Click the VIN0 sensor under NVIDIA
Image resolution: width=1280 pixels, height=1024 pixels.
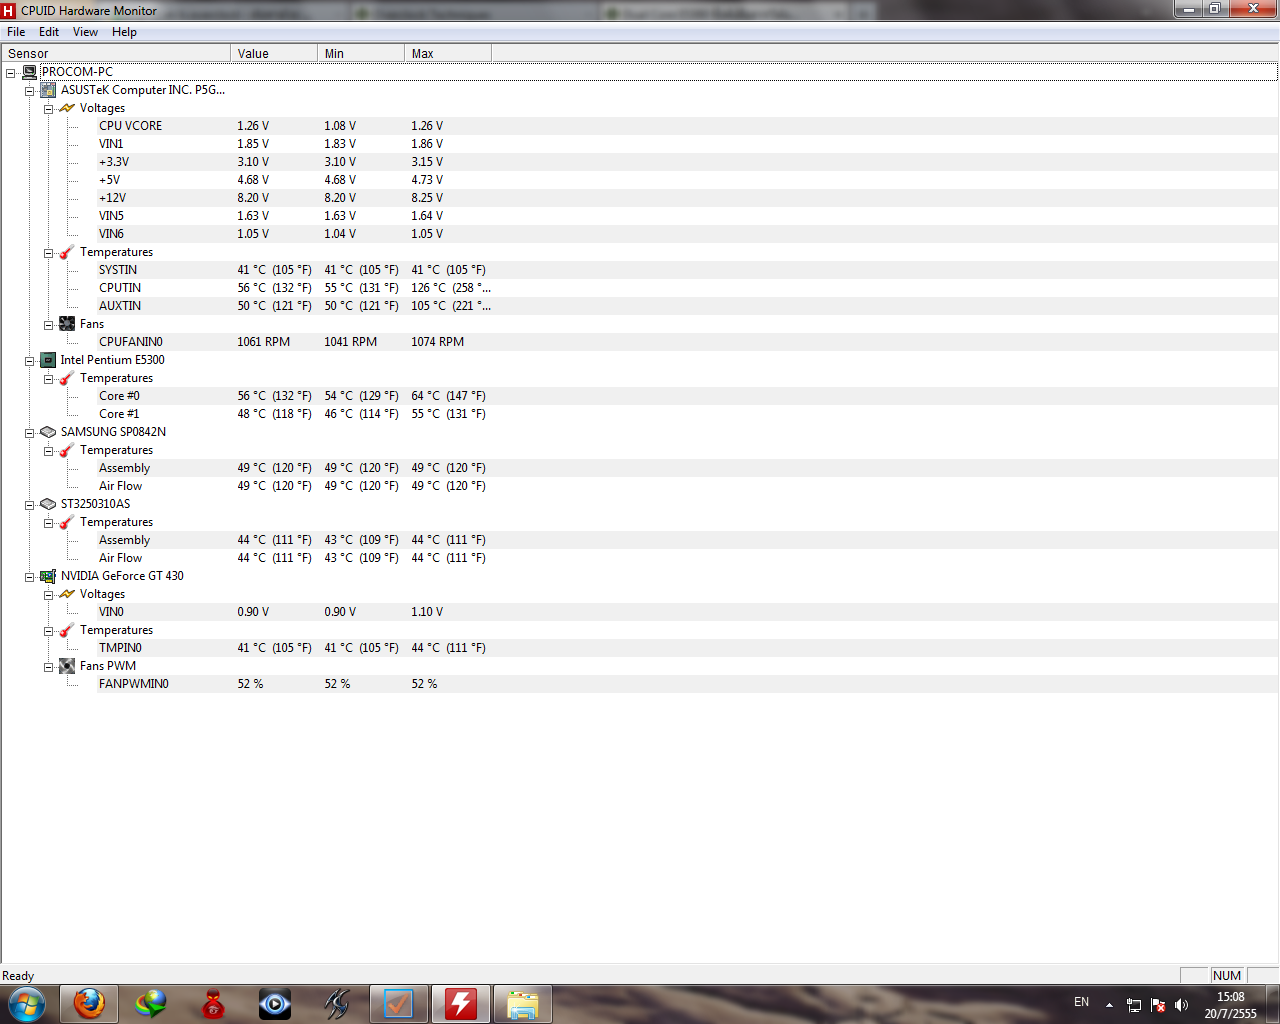pos(111,612)
